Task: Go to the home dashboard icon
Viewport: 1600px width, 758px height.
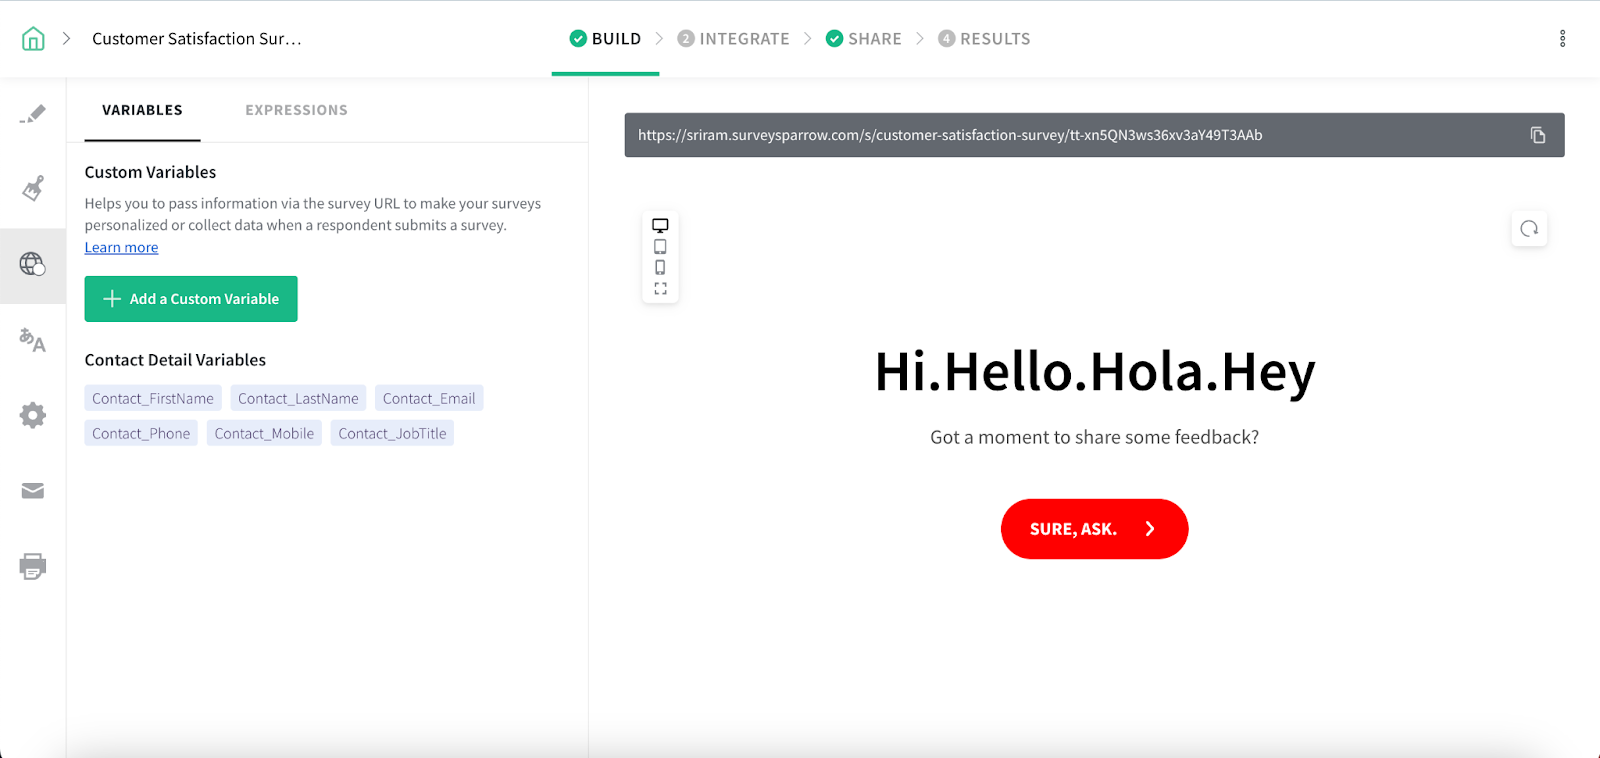Action: point(33,39)
